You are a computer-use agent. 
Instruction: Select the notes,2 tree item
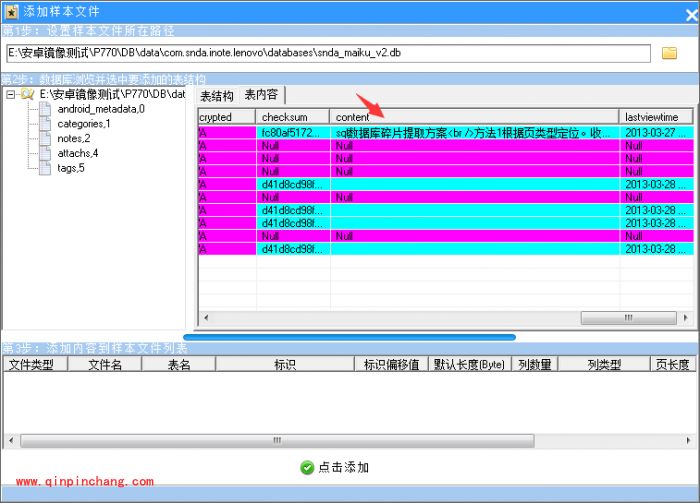[73, 138]
